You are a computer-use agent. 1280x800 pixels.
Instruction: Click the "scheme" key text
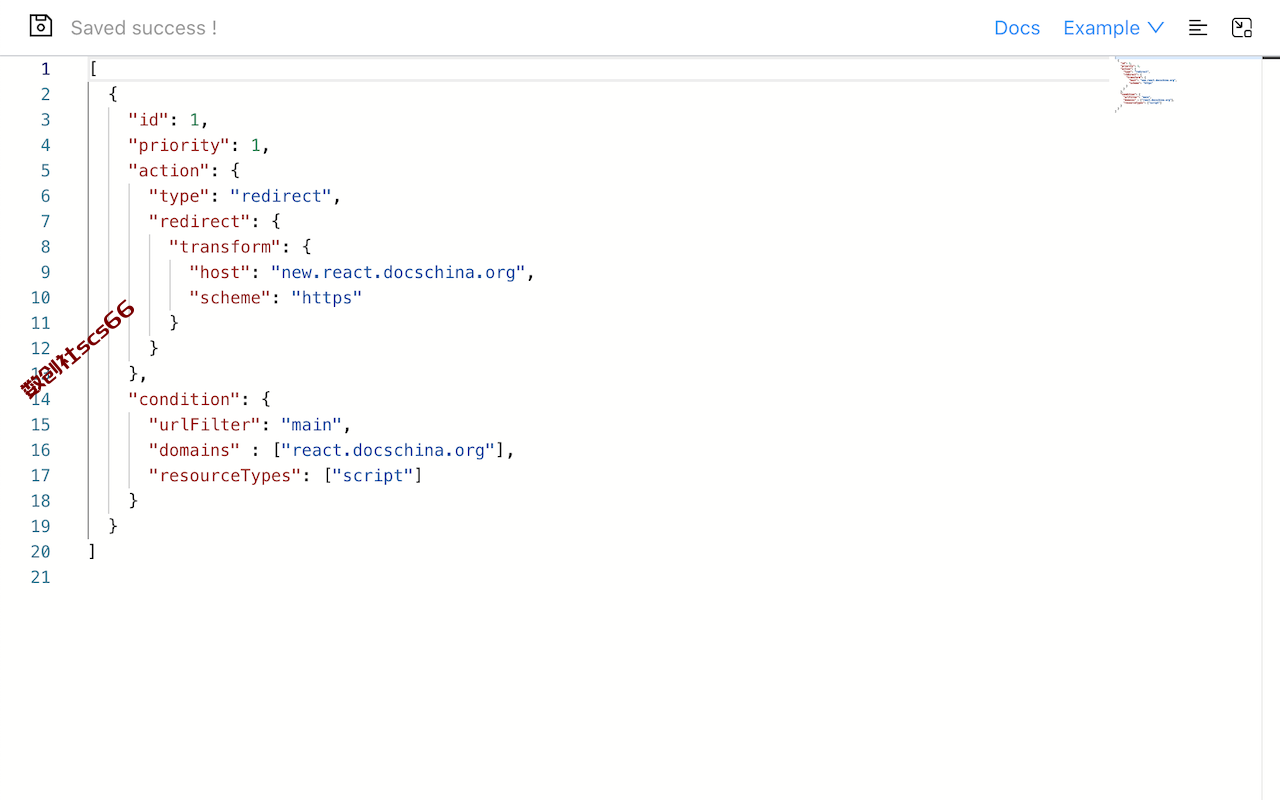click(230, 298)
